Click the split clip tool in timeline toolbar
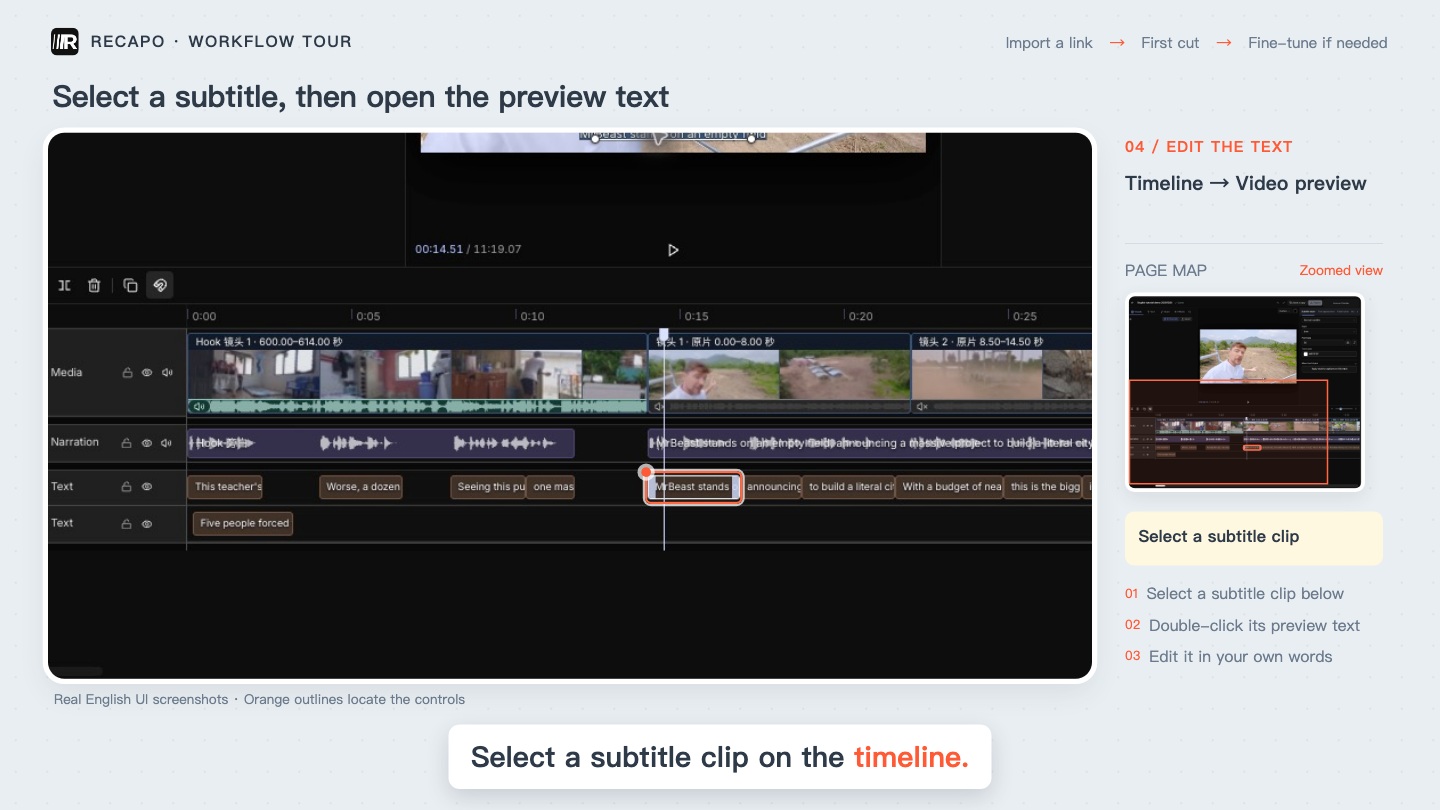Viewport: 1440px width, 810px height. pyautogui.click(x=64, y=285)
